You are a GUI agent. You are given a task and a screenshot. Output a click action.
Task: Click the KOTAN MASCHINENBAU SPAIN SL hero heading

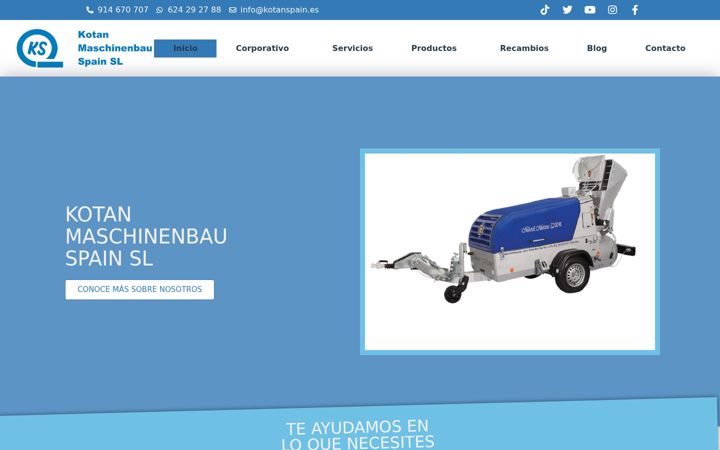[x=146, y=236]
